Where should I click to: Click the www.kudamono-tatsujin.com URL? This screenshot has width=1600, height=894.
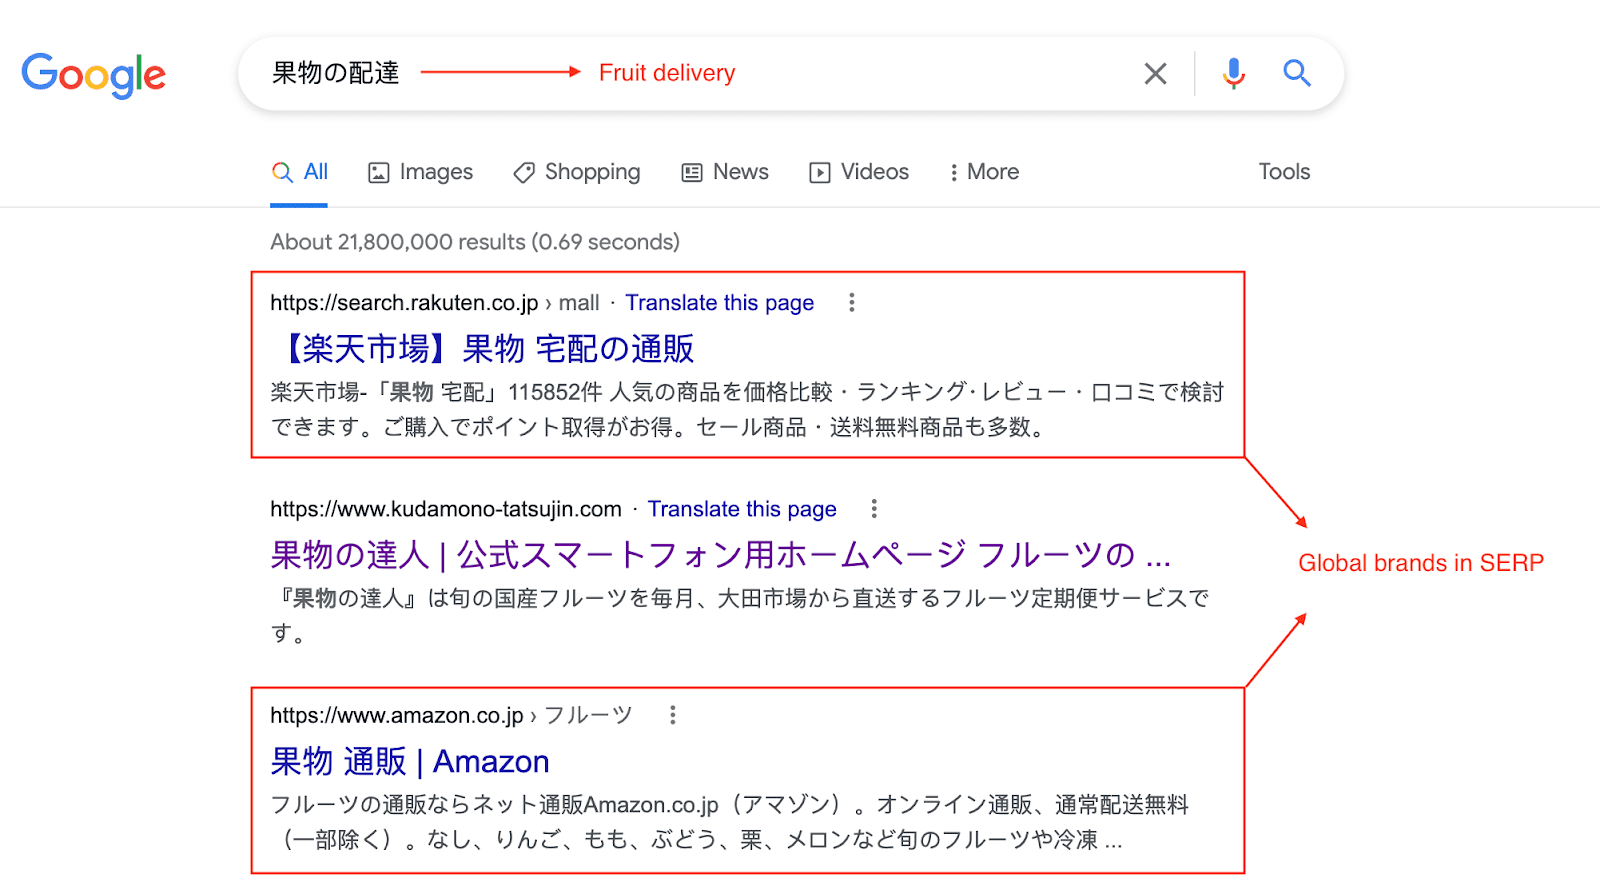[446, 509]
